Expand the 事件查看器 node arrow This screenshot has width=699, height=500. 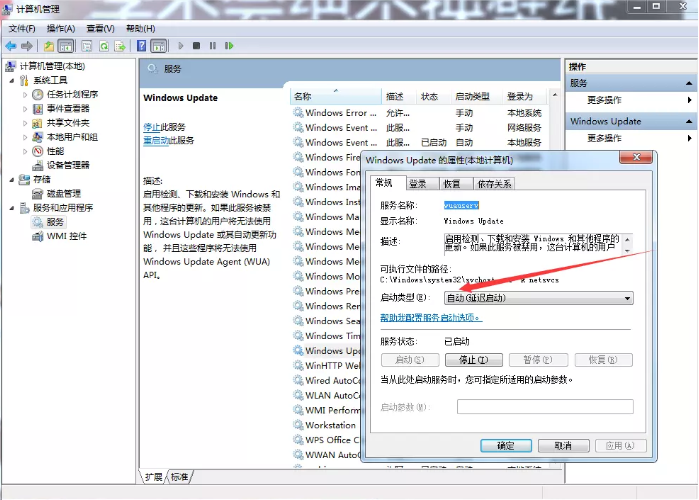pos(25,109)
